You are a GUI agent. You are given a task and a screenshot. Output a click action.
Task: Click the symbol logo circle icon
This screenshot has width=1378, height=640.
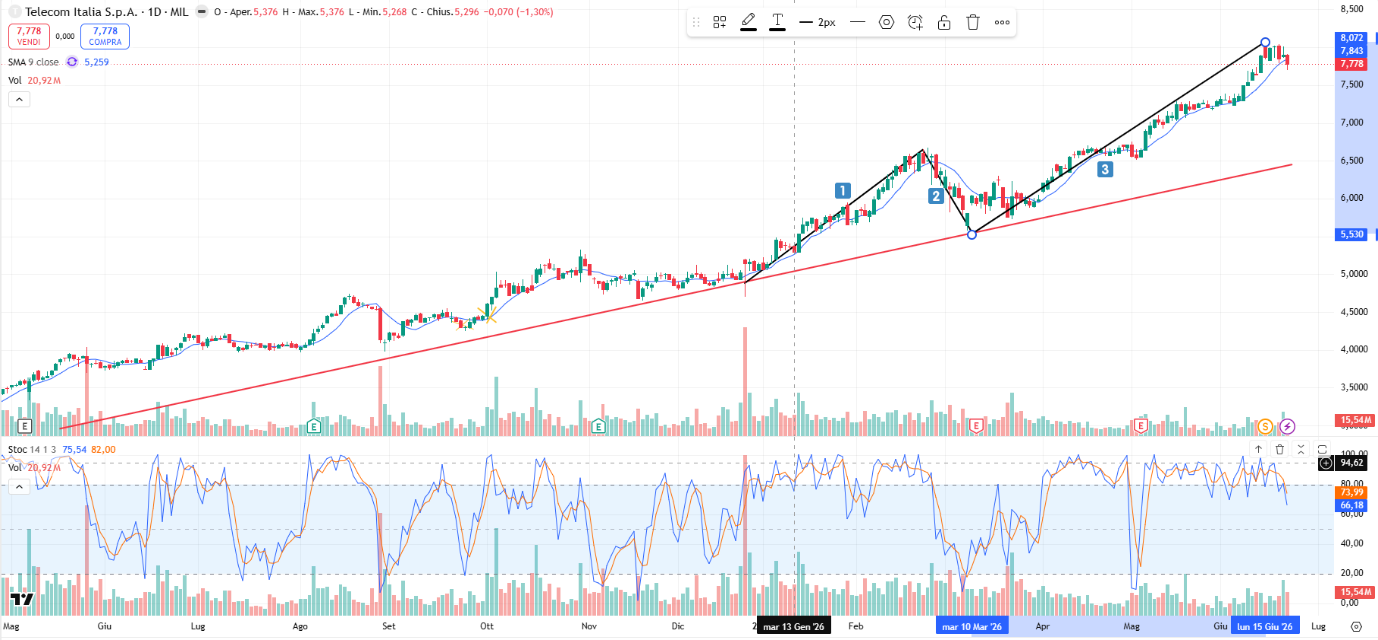pyautogui.click(x=14, y=11)
